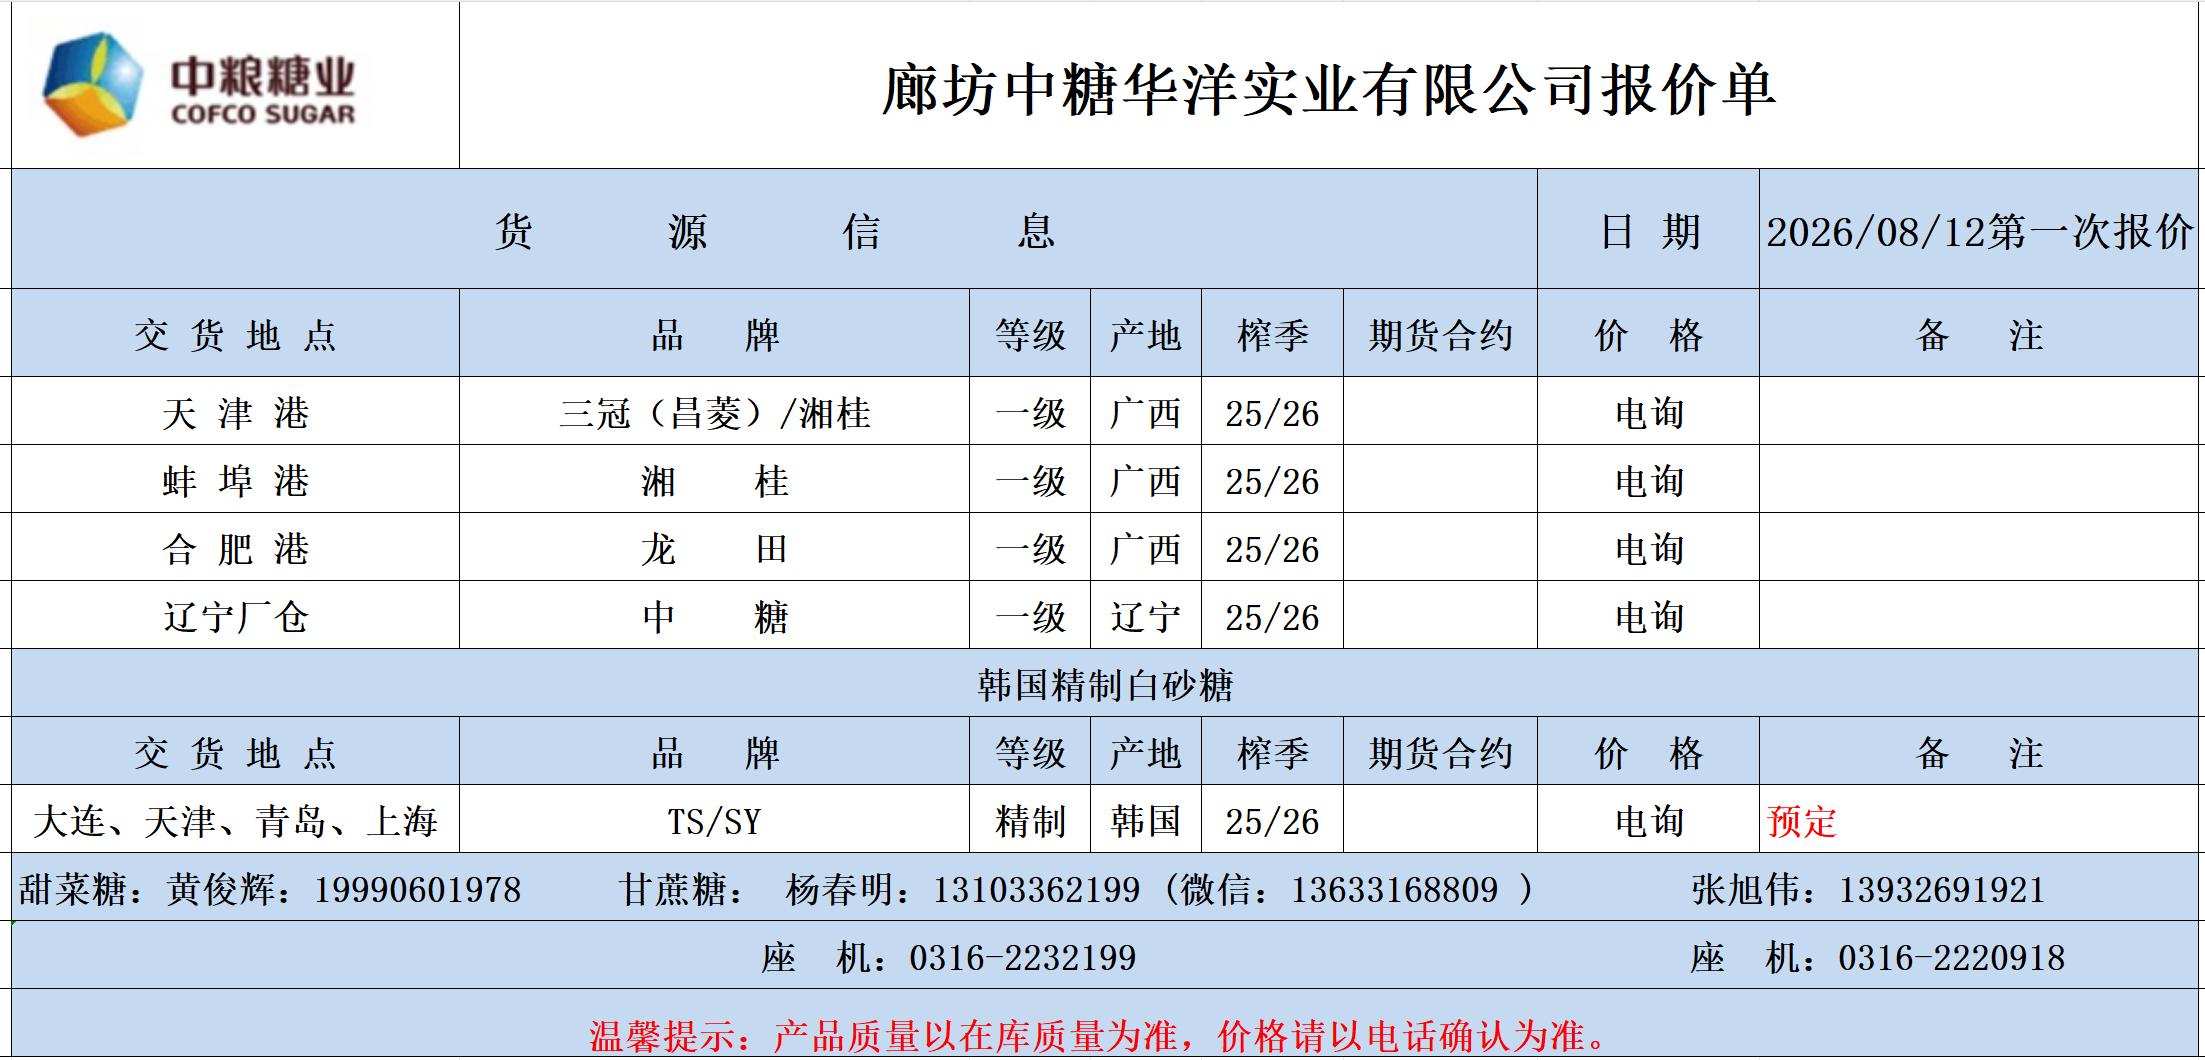Select the 日期 label cell
The width and height of the screenshot is (2205, 1060).
[1649, 231]
